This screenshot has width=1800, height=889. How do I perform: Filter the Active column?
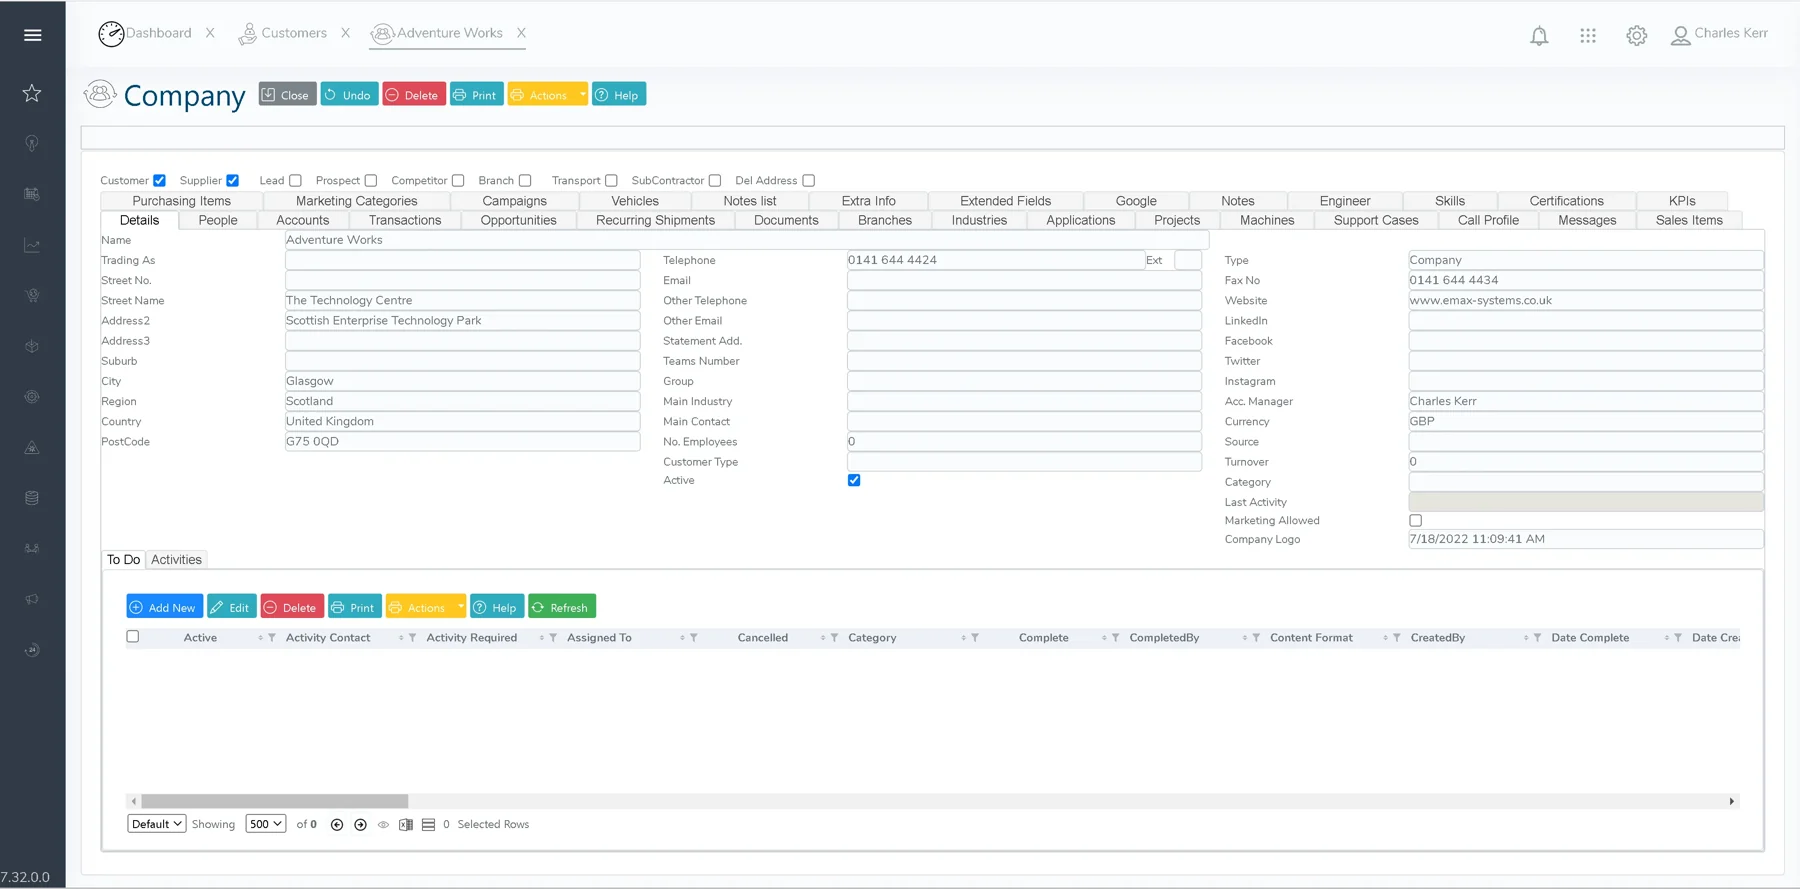coord(272,638)
